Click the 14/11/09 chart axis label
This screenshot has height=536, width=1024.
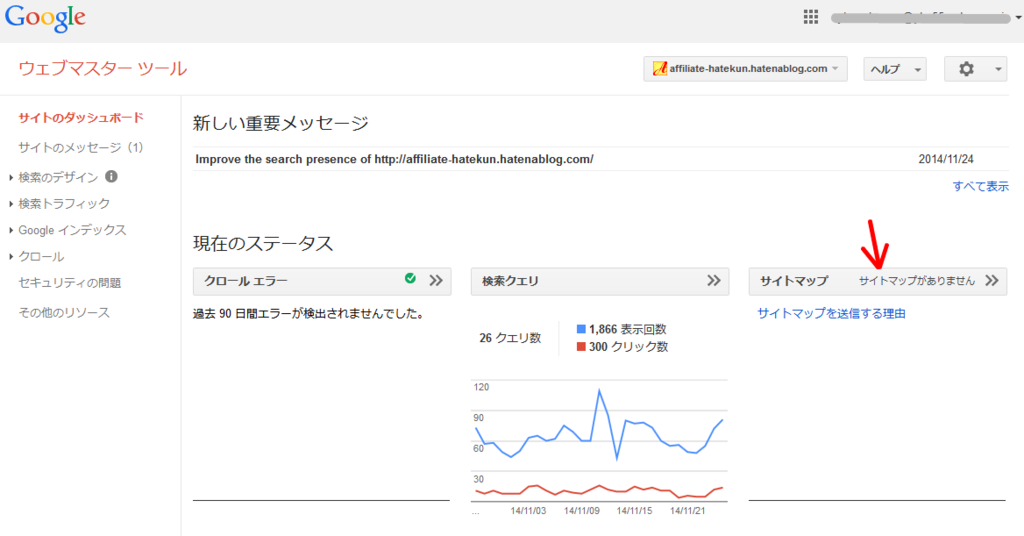(x=581, y=511)
